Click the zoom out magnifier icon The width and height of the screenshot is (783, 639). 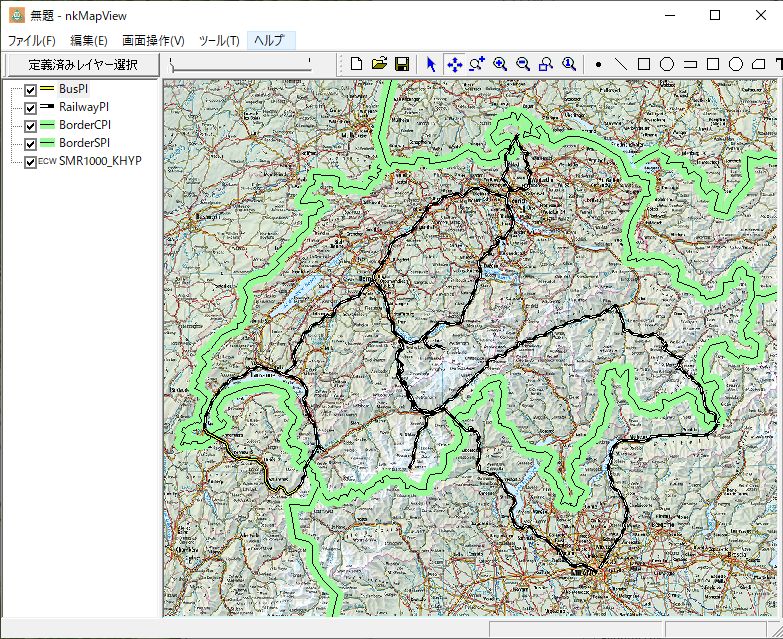(521, 64)
